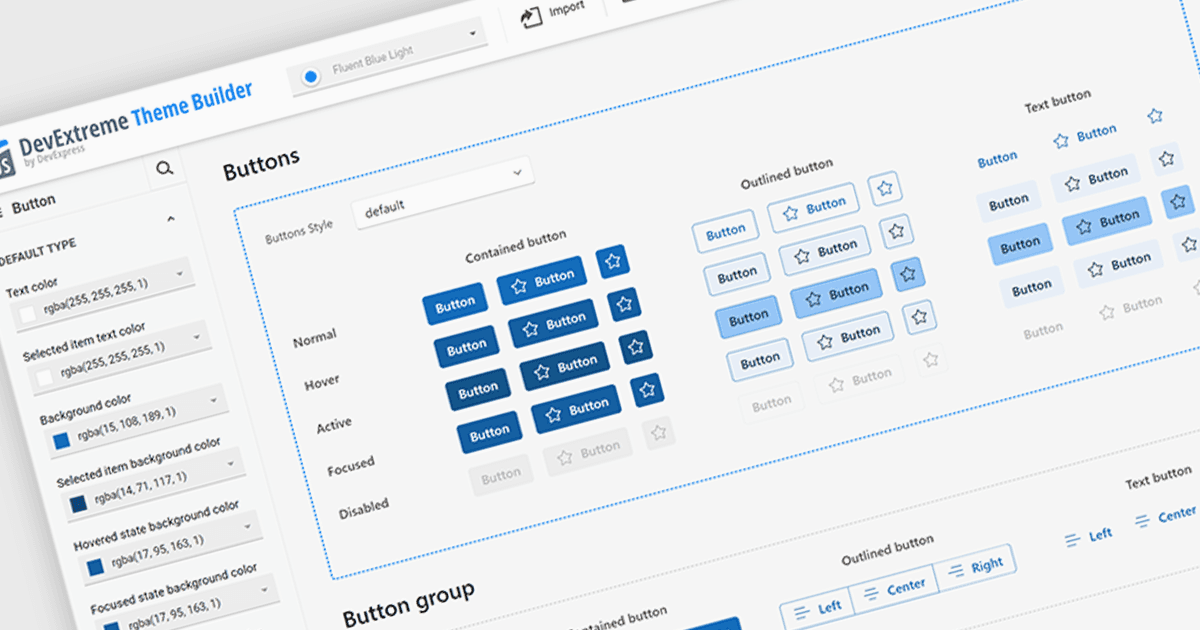This screenshot has width=1200, height=630.
Task: Click Normal-row text-style star icon-only button
Action: tap(1155, 116)
